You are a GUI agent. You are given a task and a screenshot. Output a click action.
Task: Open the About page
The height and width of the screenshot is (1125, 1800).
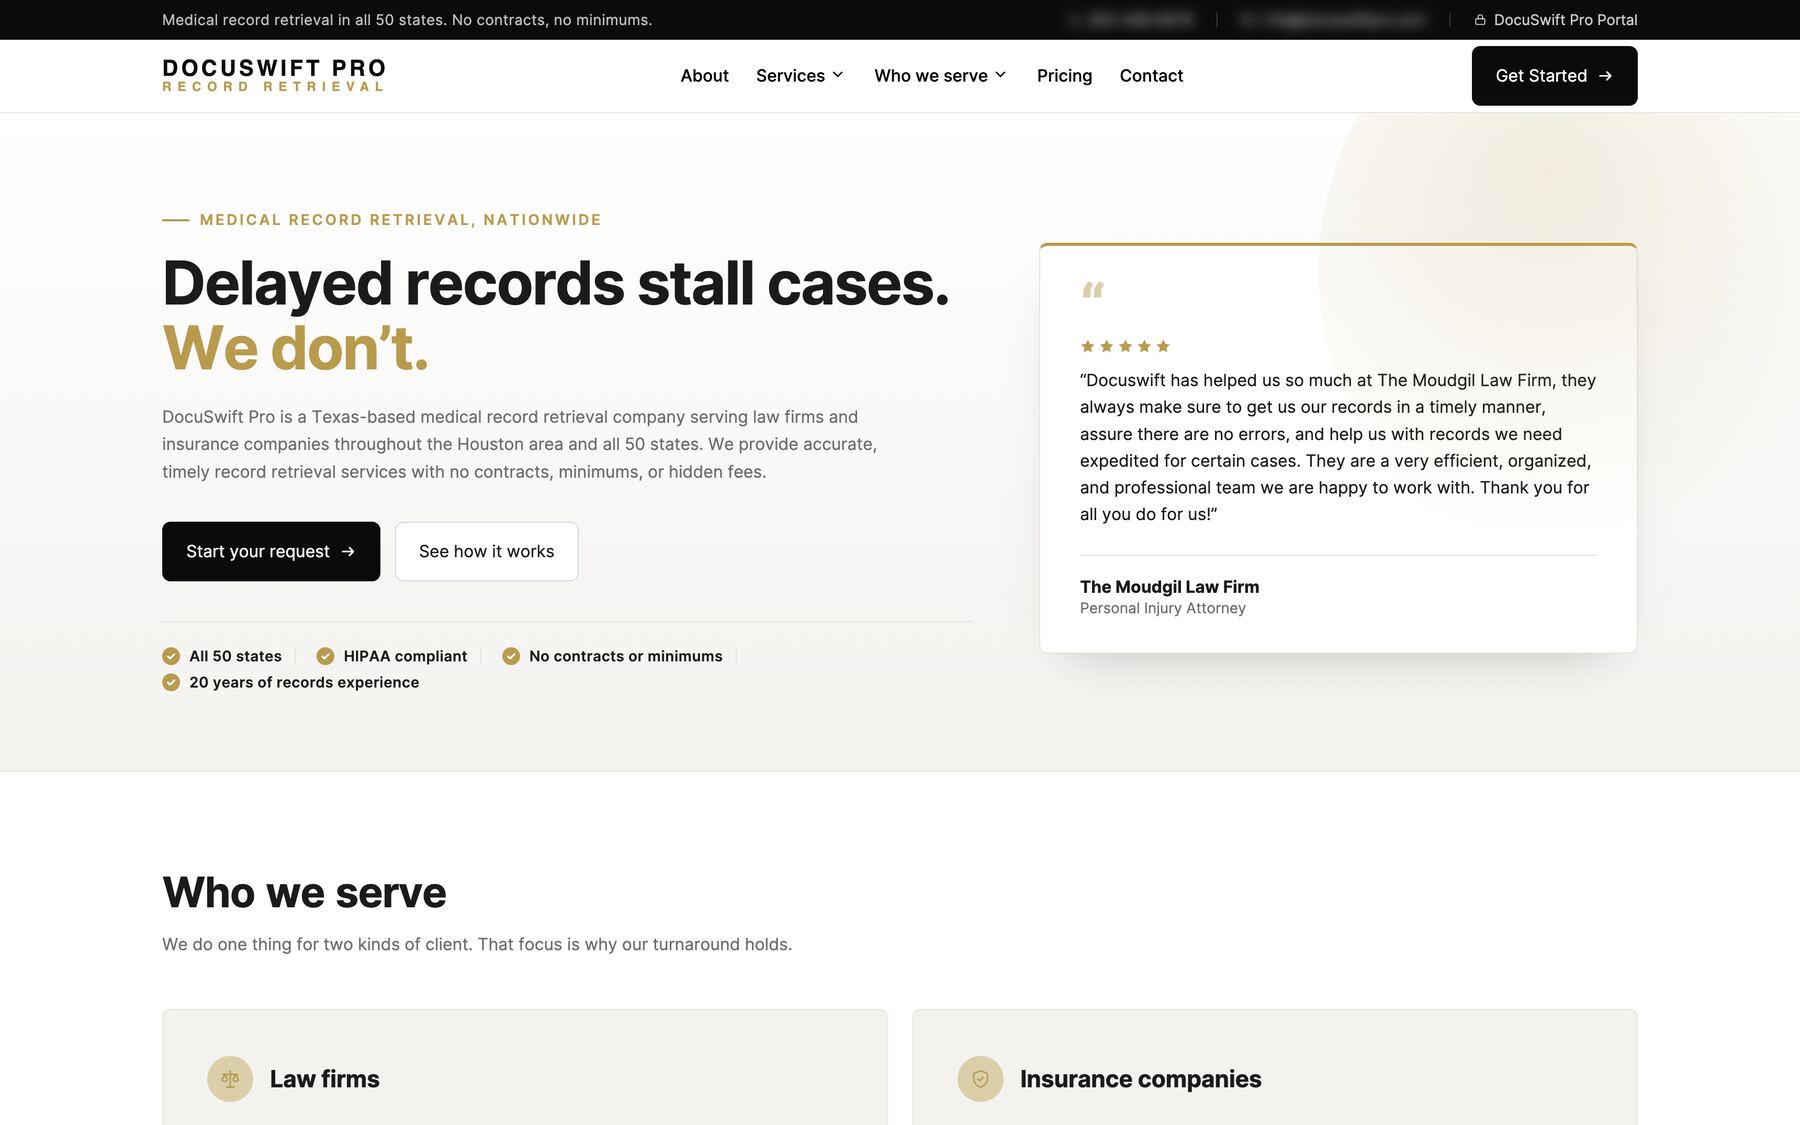point(704,76)
